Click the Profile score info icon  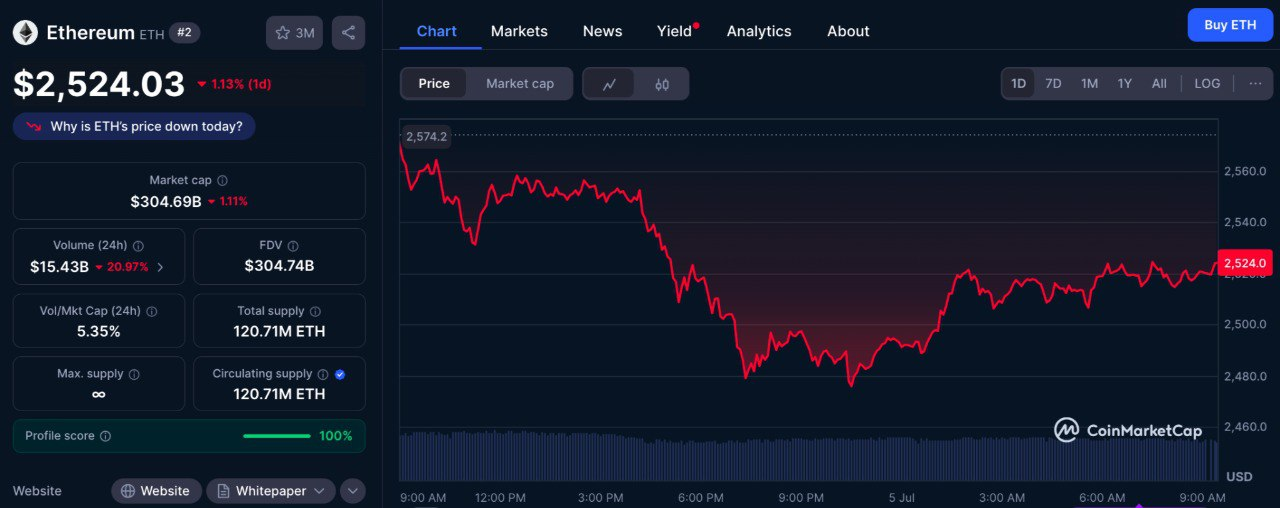click(x=105, y=436)
